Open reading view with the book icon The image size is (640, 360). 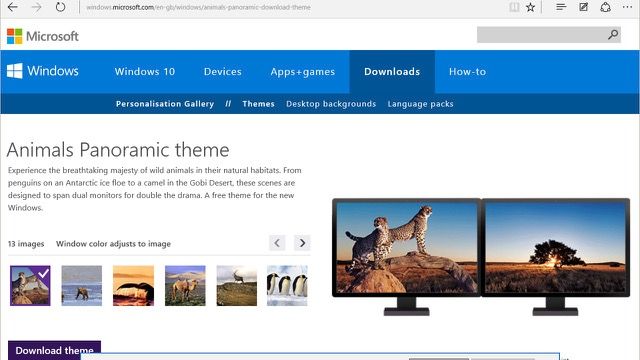pos(514,7)
